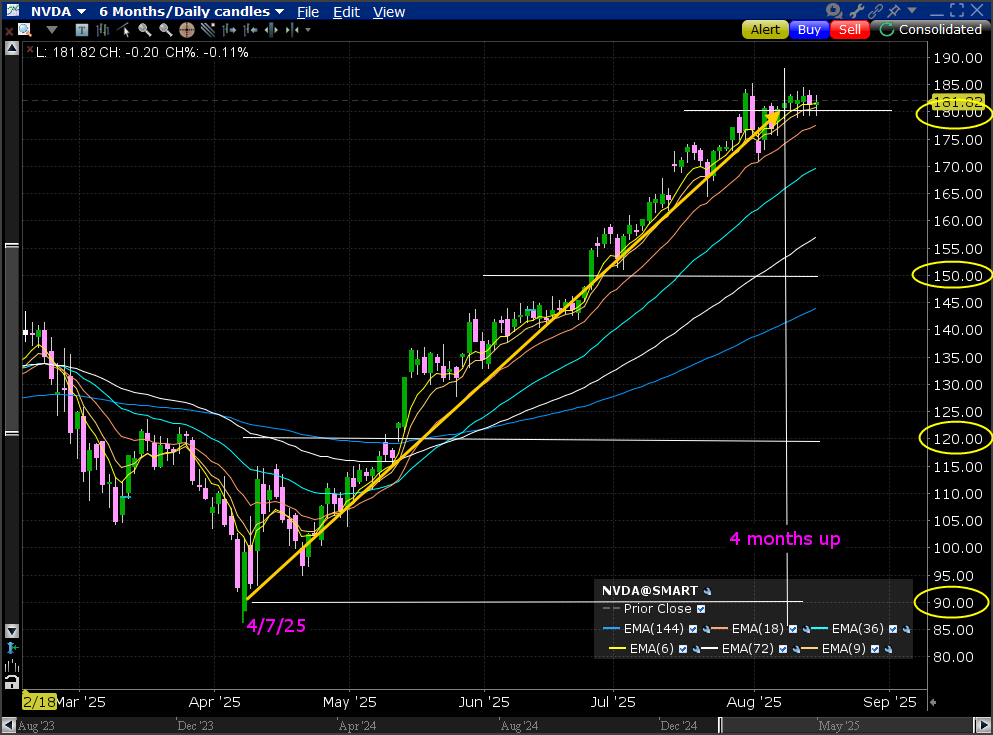
Task: Click the timeline scrollbar right arrow
Action: coord(982,726)
